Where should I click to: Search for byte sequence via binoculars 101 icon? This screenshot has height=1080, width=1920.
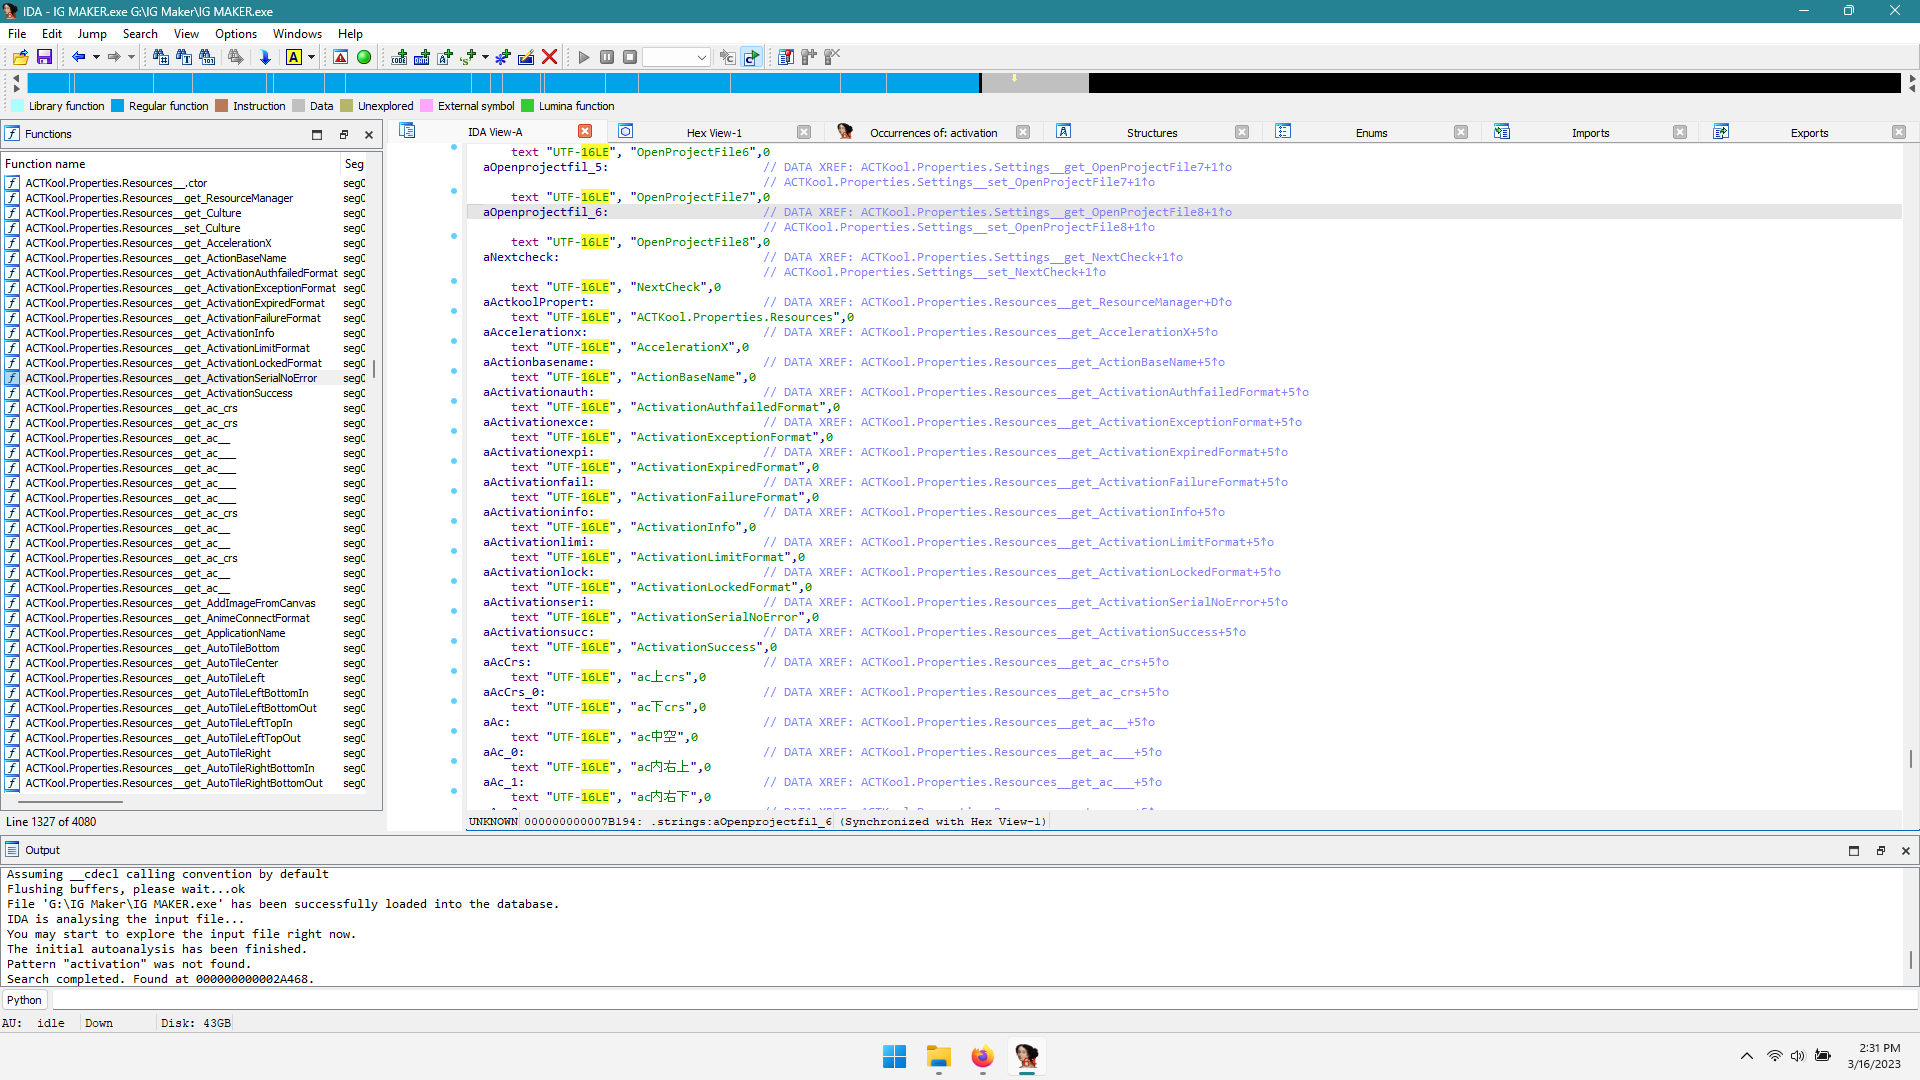207,57
